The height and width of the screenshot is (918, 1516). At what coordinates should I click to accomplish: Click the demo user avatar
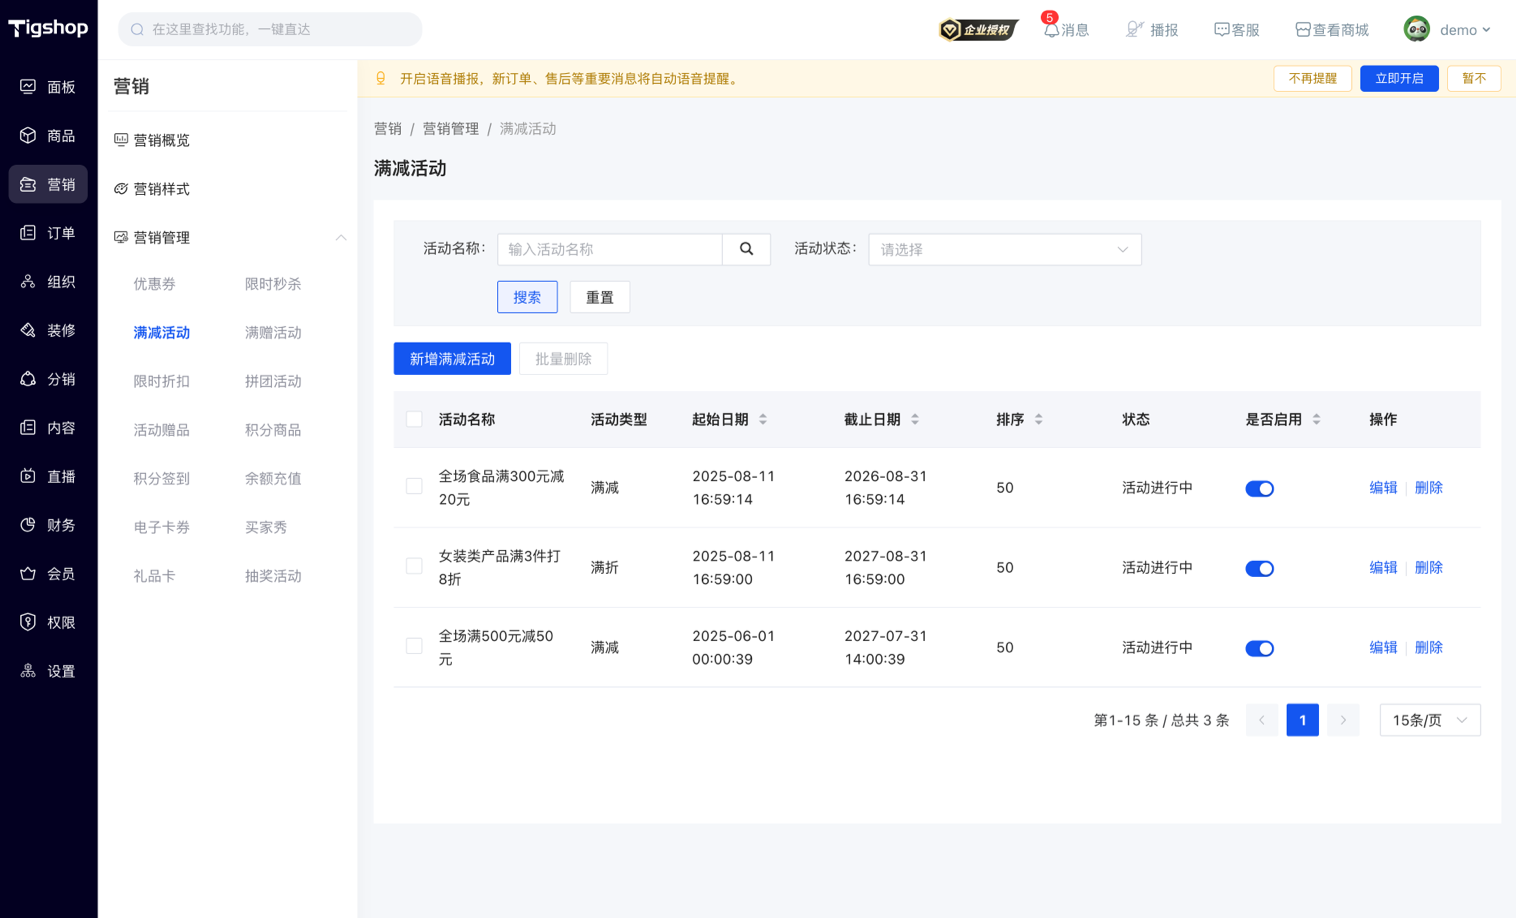point(1416,29)
